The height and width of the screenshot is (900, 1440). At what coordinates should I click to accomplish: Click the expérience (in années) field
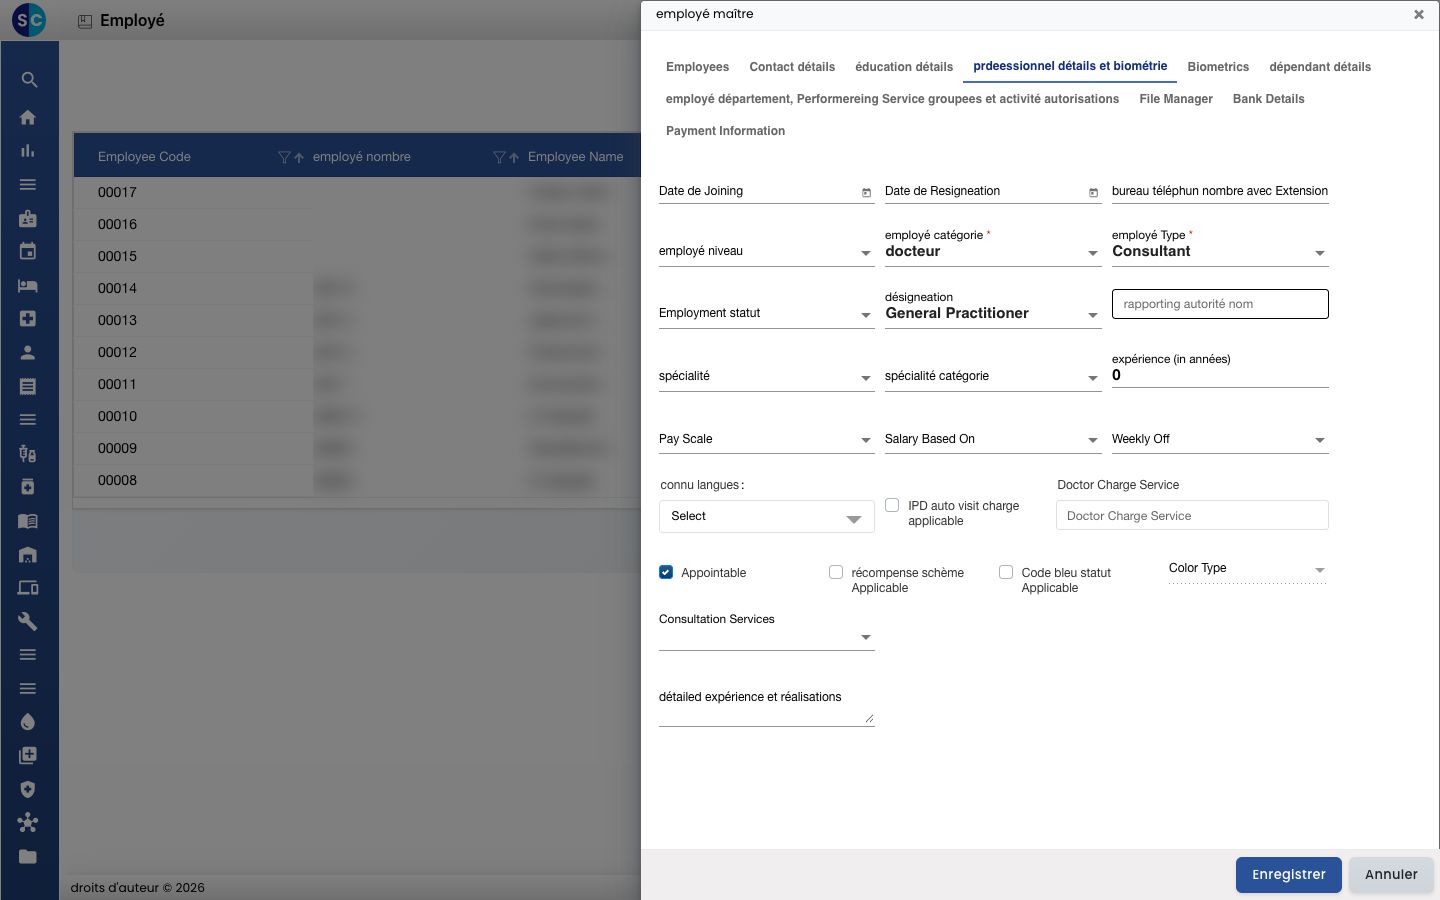coord(1220,376)
